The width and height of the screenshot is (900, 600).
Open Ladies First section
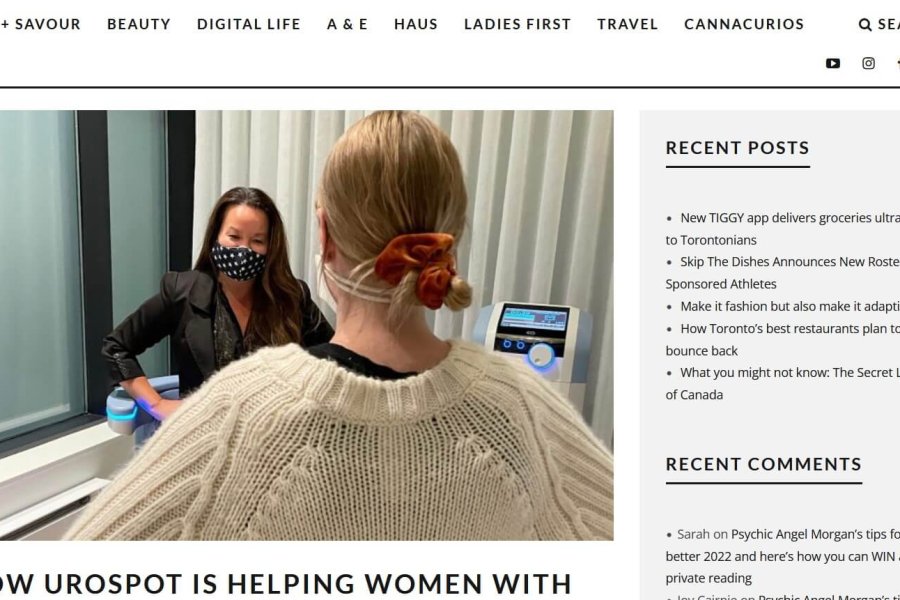518,24
